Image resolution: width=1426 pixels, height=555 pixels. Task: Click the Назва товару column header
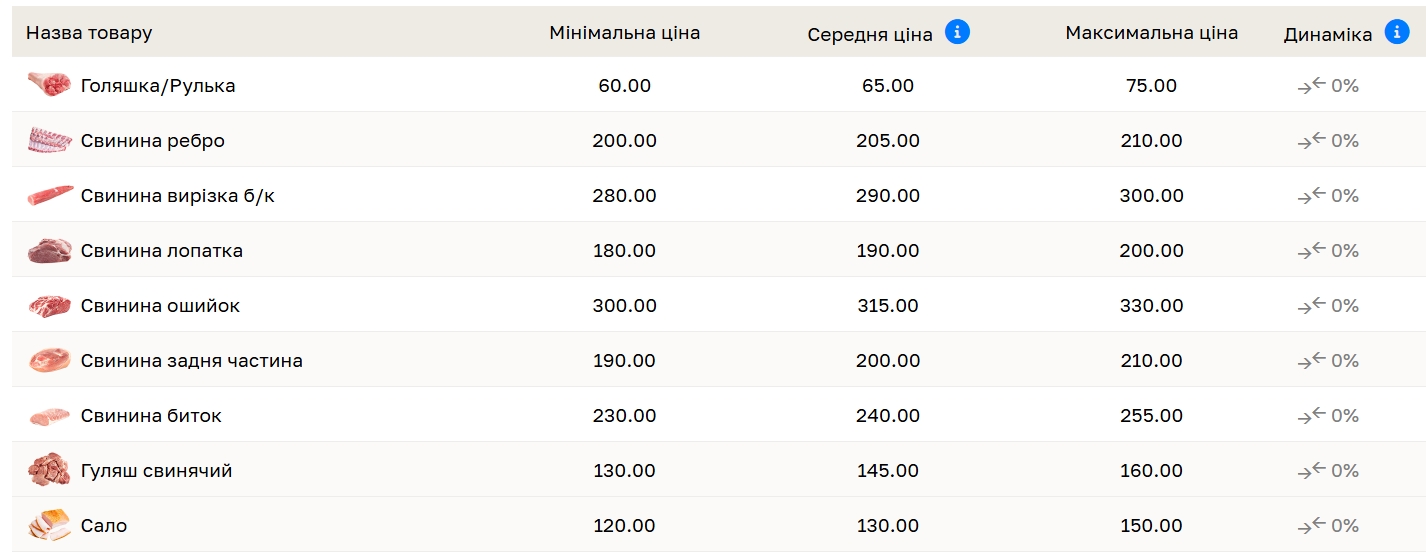pos(89,33)
